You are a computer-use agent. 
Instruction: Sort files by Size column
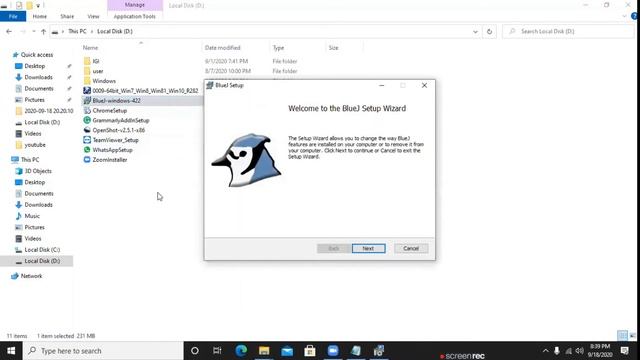point(333,48)
